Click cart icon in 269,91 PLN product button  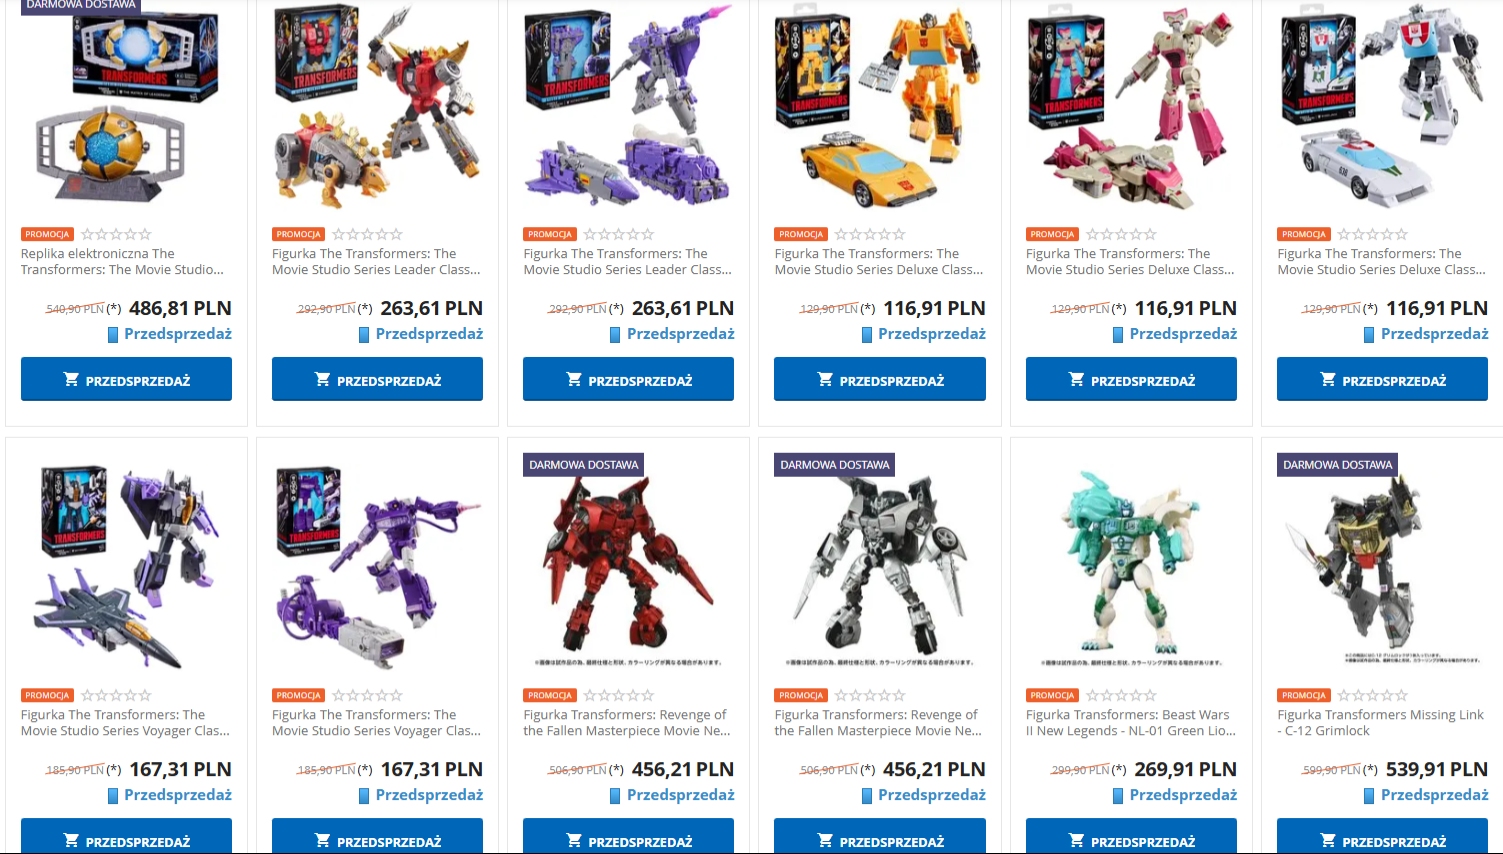[x=1076, y=841]
